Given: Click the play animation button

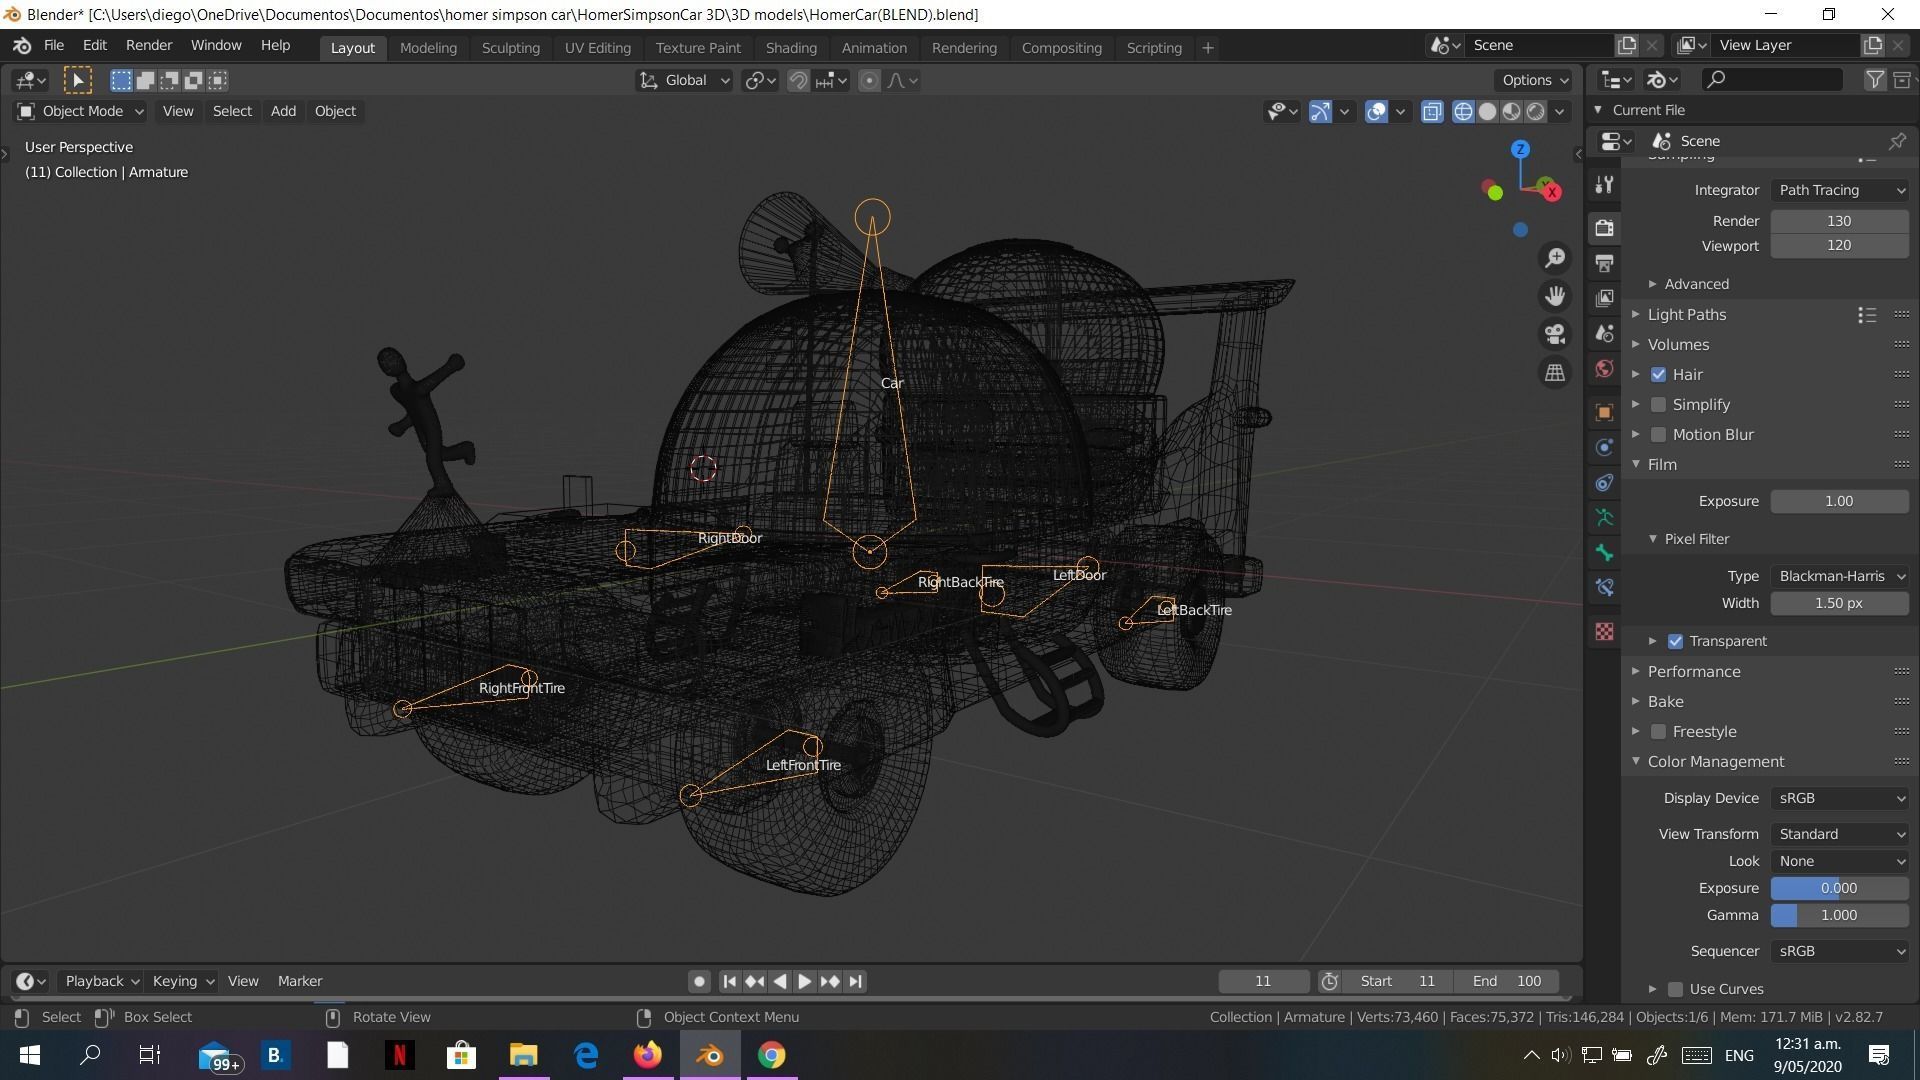Looking at the screenshot, I should (x=804, y=981).
